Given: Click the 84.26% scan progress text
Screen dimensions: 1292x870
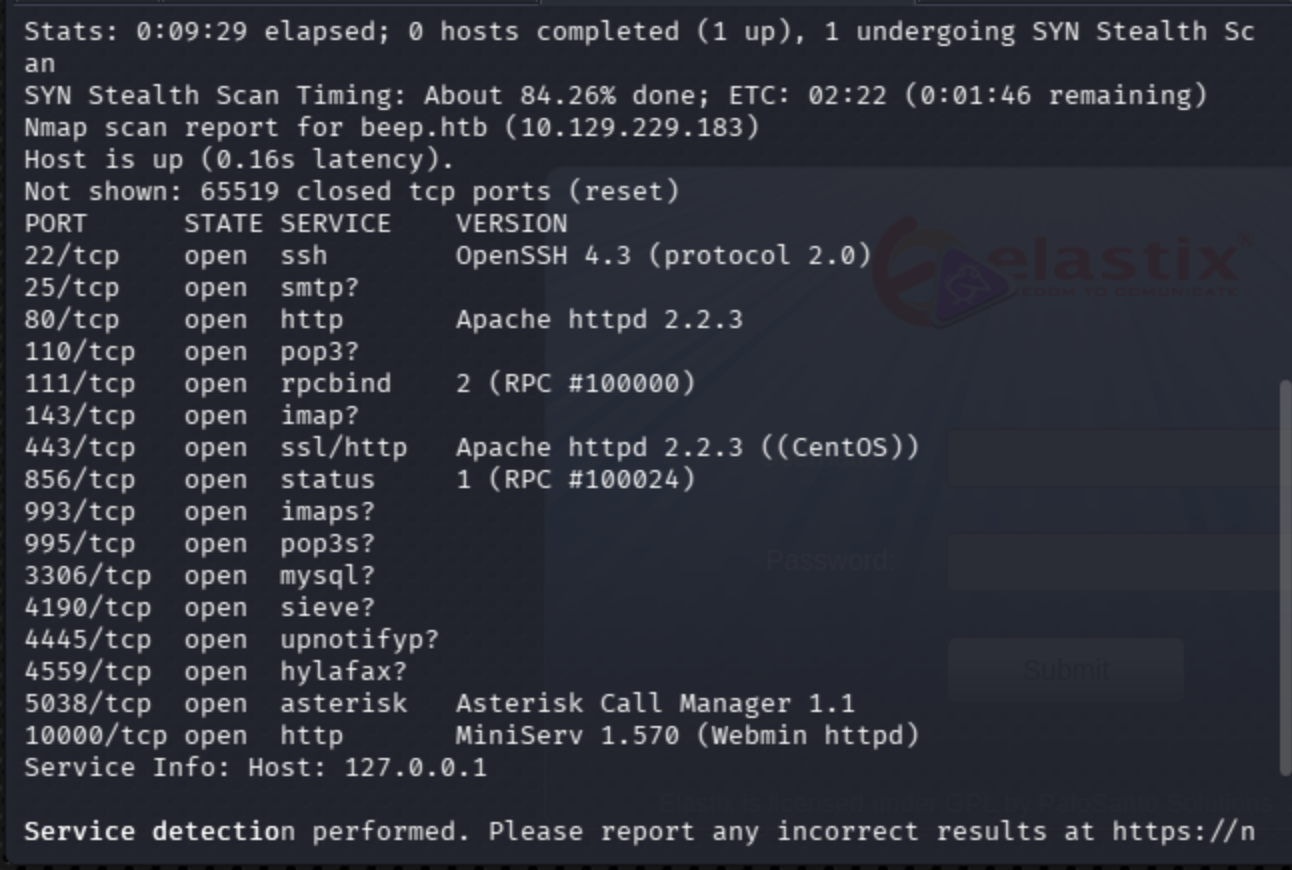Looking at the screenshot, I should coord(567,95).
